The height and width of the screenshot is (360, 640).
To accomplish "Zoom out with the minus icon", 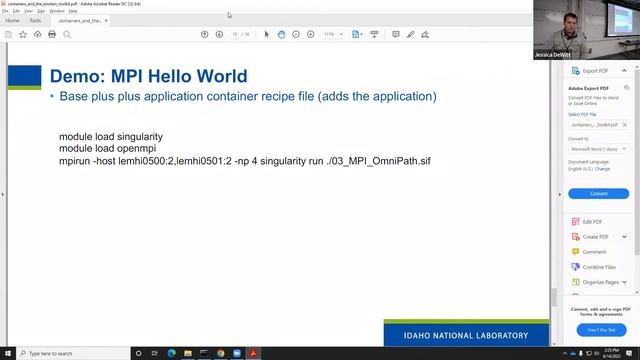I will click(x=296, y=35).
